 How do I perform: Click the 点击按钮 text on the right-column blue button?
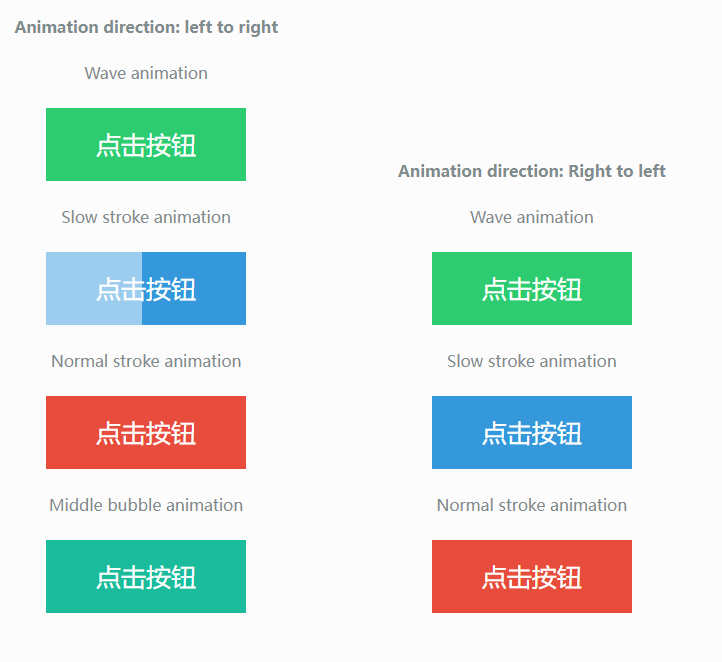[x=532, y=433]
